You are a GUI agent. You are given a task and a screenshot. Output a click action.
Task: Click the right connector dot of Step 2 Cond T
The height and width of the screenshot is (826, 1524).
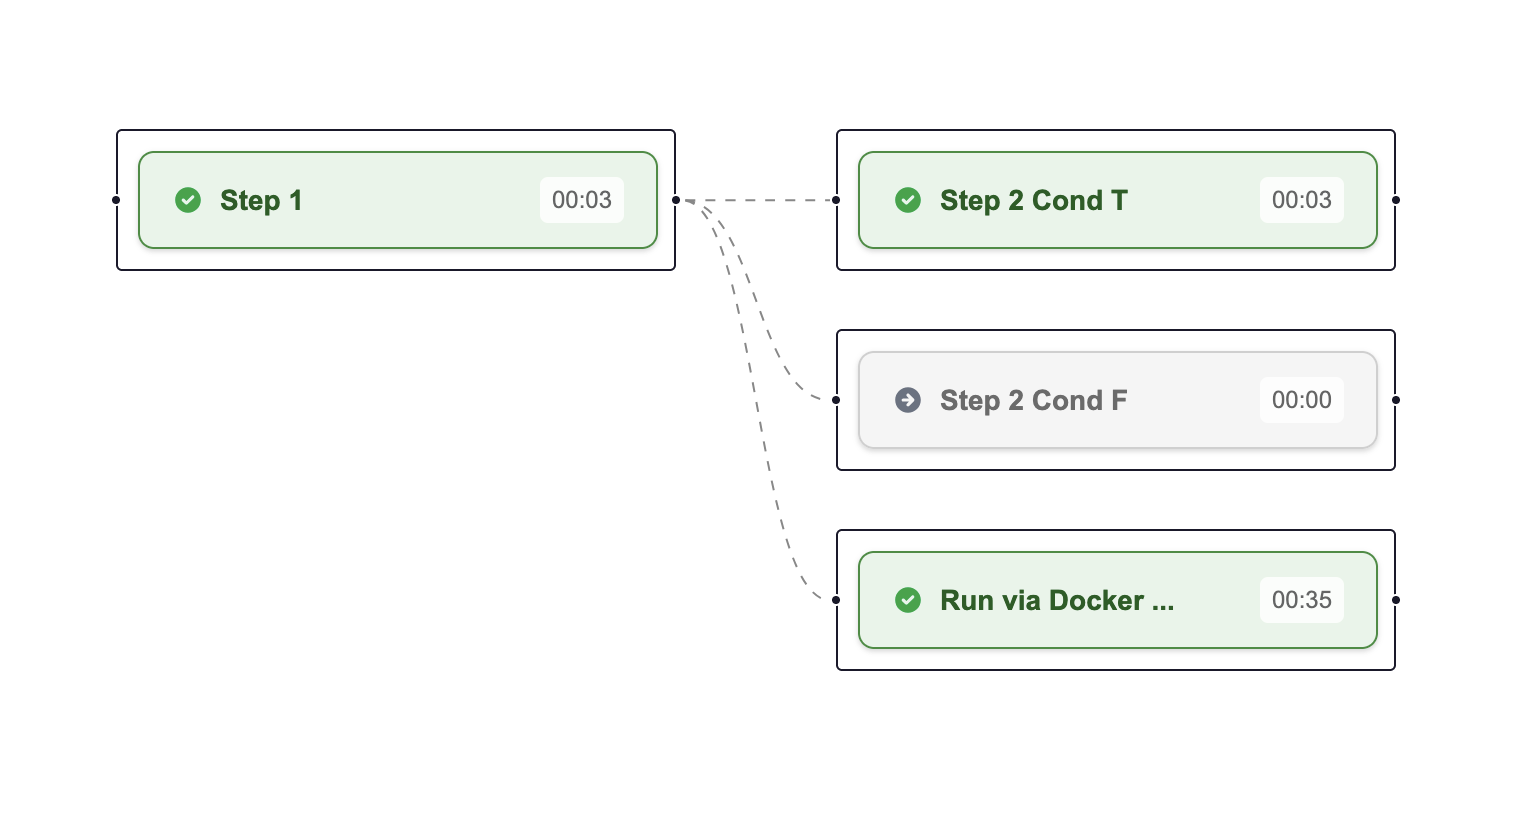click(1396, 200)
